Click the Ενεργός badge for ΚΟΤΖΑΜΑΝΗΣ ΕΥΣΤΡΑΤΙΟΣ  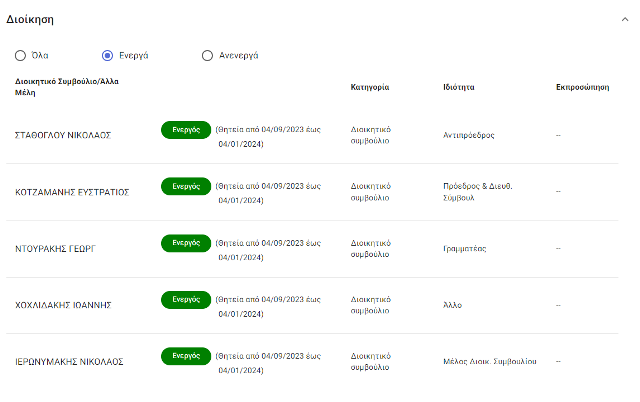[x=186, y=186]
